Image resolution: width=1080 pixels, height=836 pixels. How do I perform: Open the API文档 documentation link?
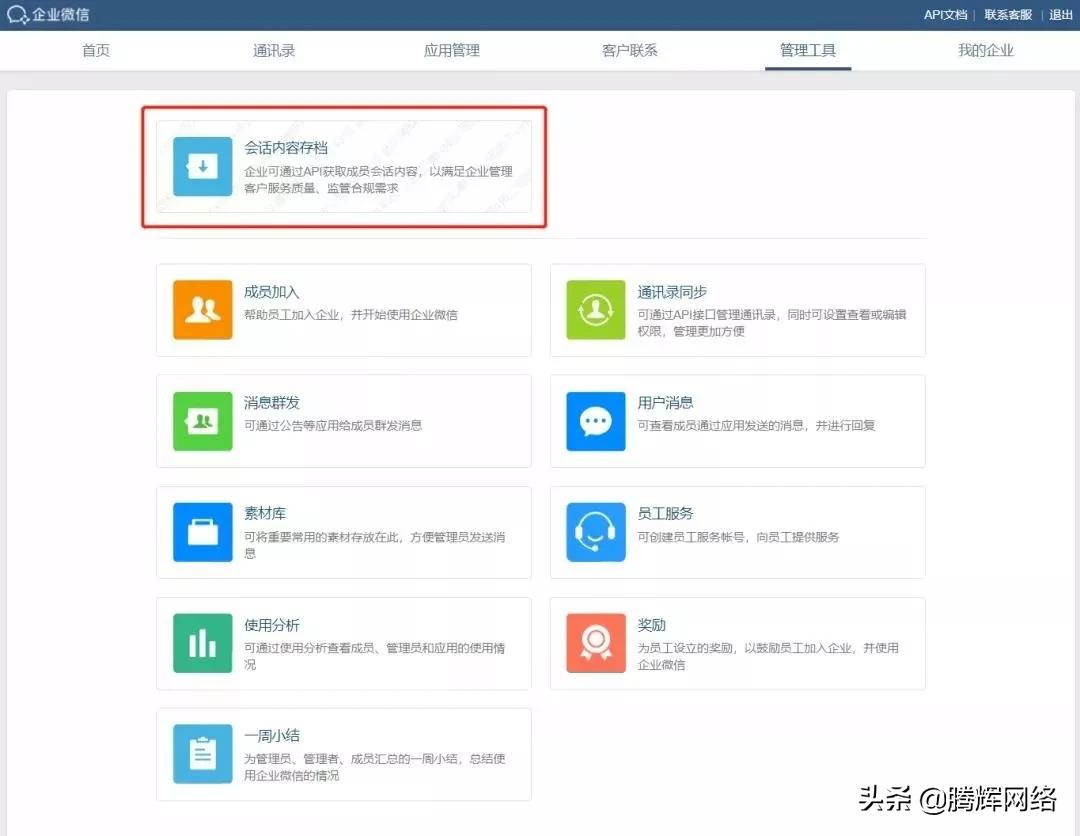[943, 14]
